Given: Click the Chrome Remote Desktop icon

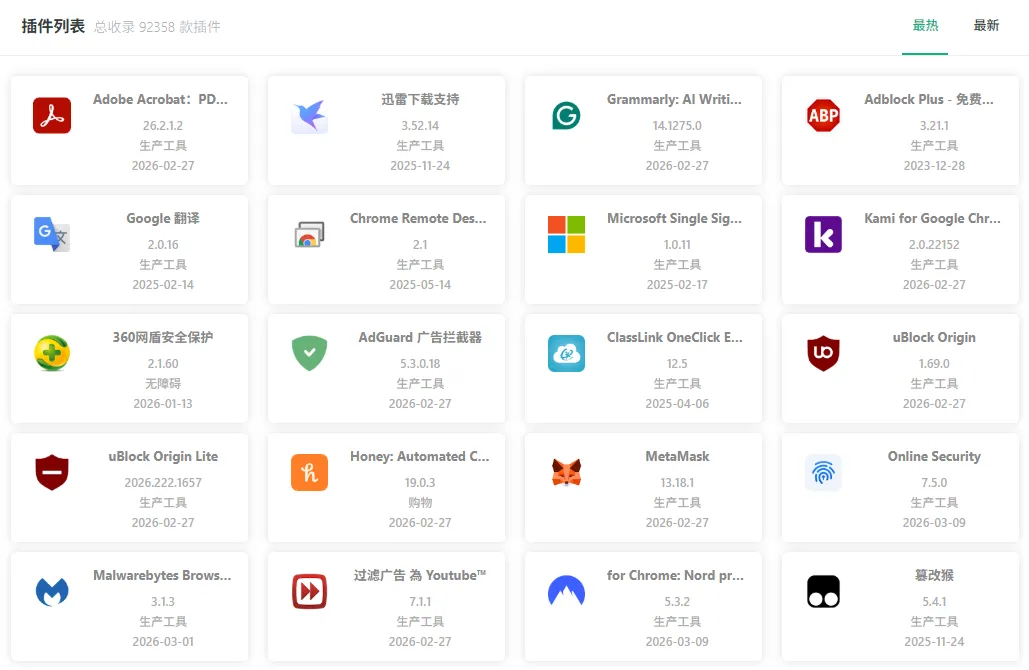Looking at the screenshot, I should [309, 234].
